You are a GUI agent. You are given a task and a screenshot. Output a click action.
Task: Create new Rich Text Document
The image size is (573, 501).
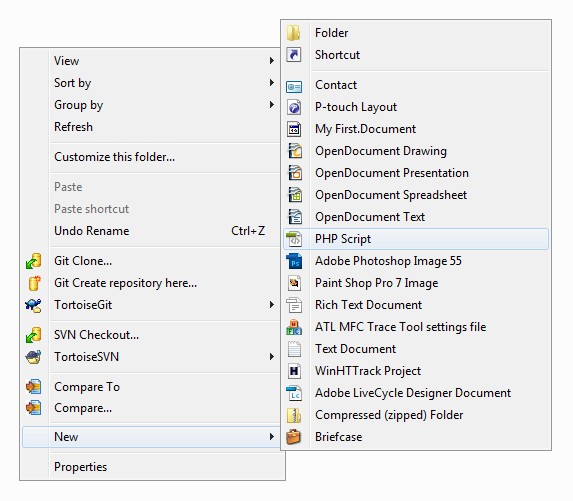416,305
